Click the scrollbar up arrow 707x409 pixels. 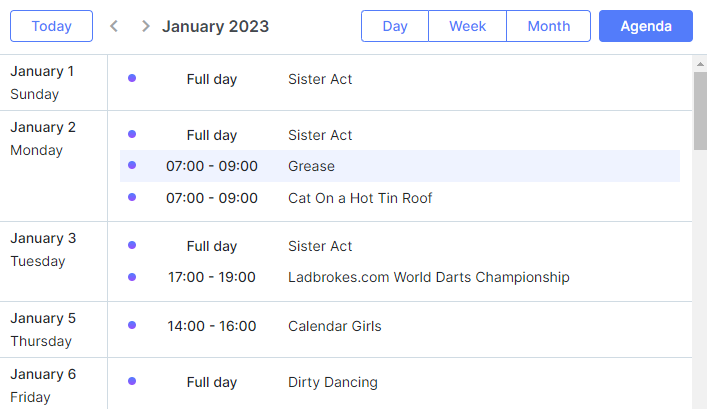coord(700,64)
